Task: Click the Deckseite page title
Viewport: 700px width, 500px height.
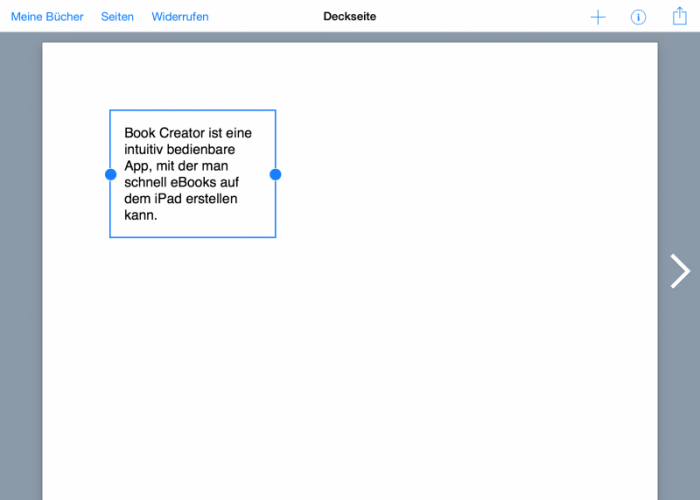Action: click(x=350, y=17)
